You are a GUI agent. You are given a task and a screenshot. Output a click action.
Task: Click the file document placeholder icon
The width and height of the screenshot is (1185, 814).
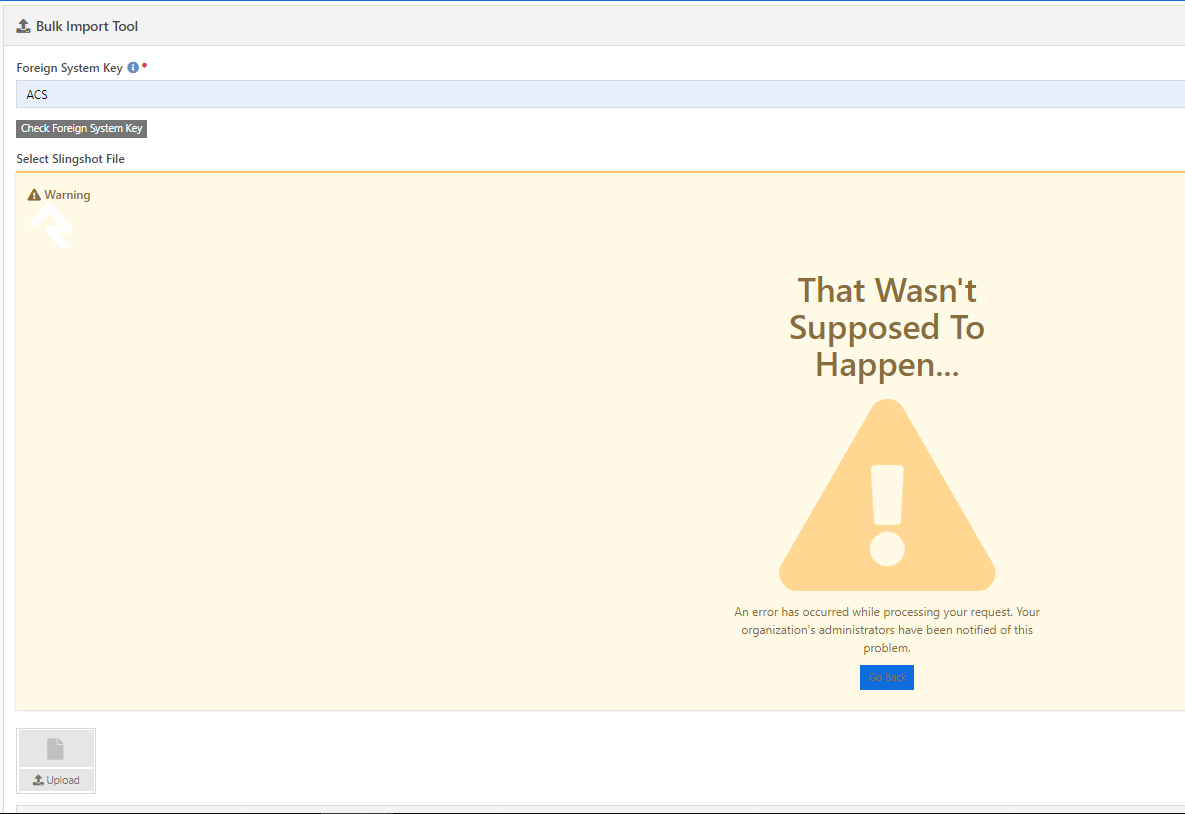tap(56, 748)
